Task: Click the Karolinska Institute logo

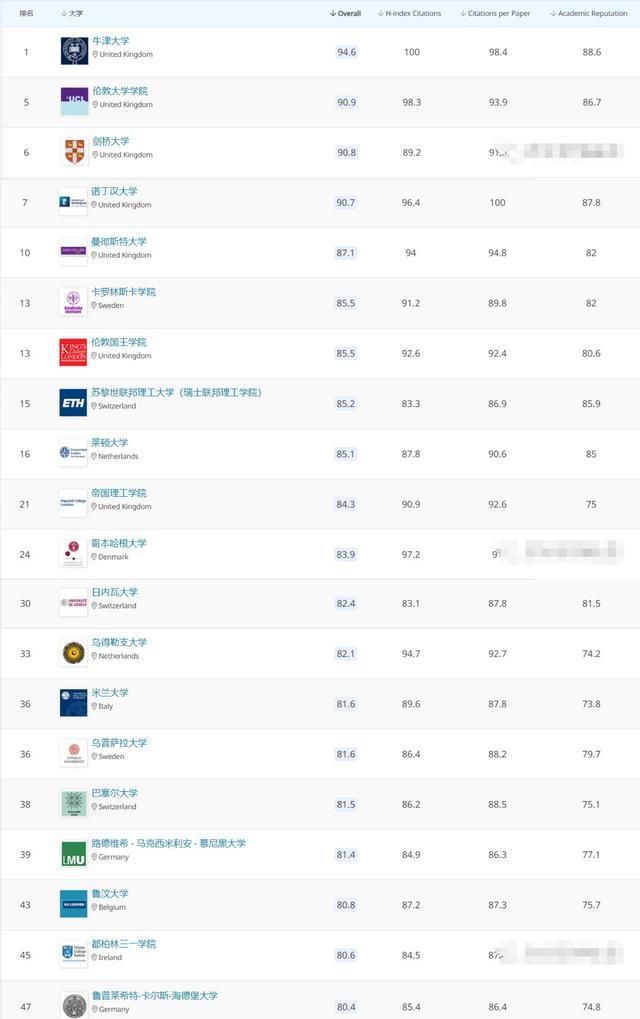Action: point(73,302)
